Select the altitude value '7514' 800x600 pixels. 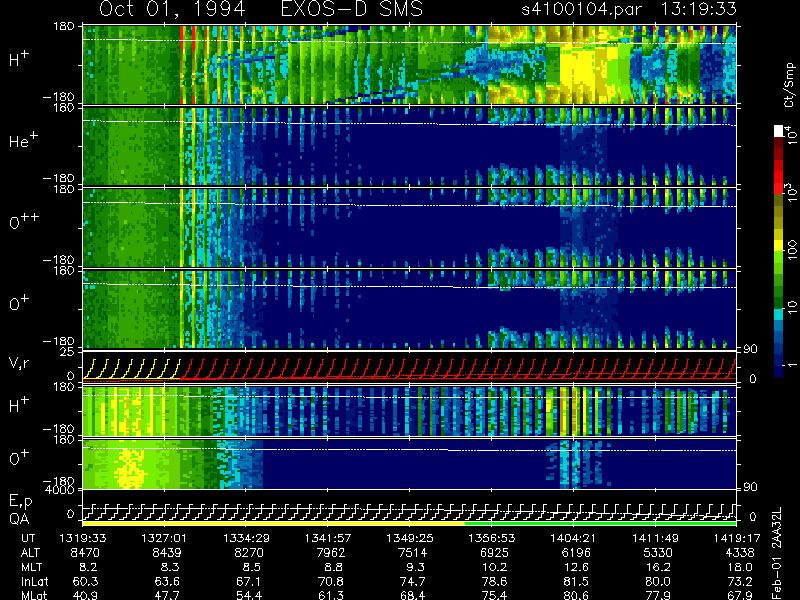tap(412, 553)
